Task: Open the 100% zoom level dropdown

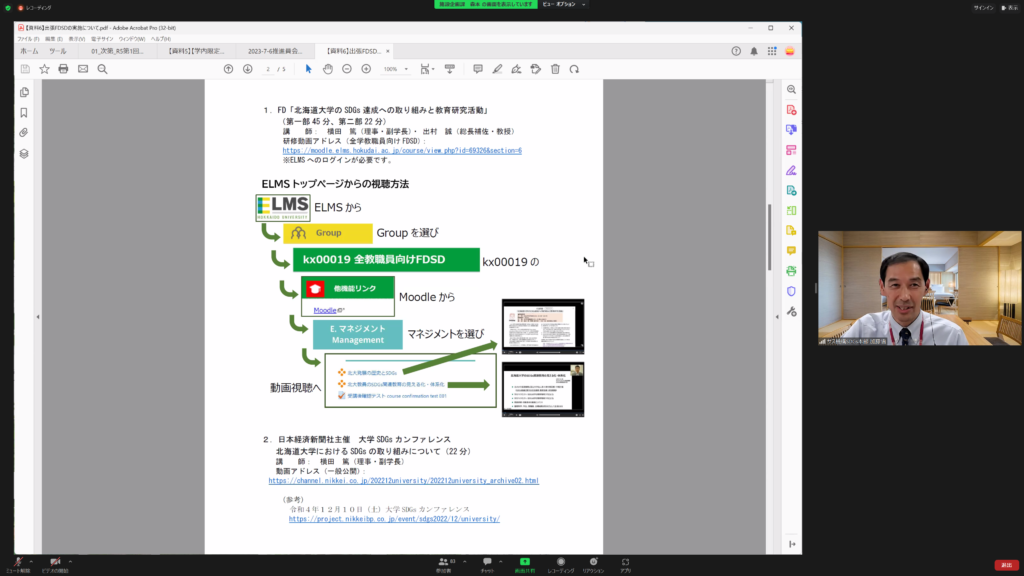Action: pos(396,69)
